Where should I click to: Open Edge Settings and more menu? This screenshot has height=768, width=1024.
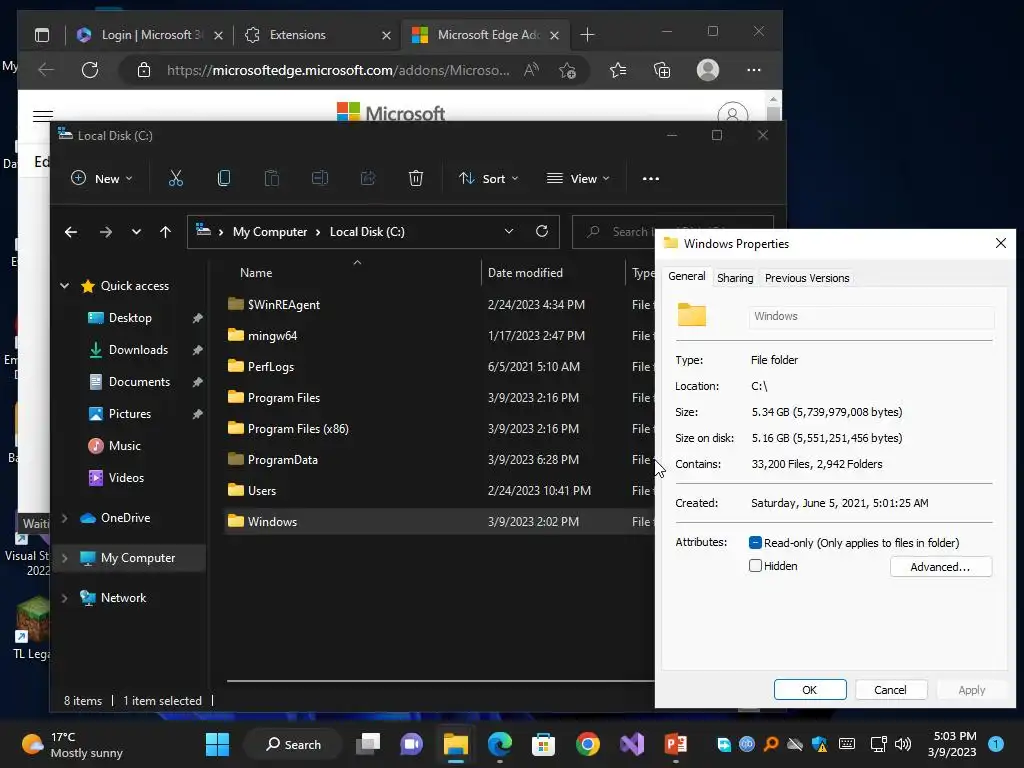[754, 70]
